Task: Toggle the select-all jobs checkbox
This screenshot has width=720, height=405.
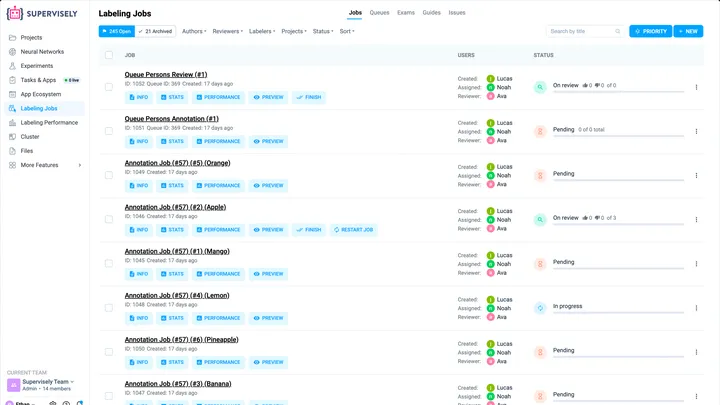Action: coord(109,55)
